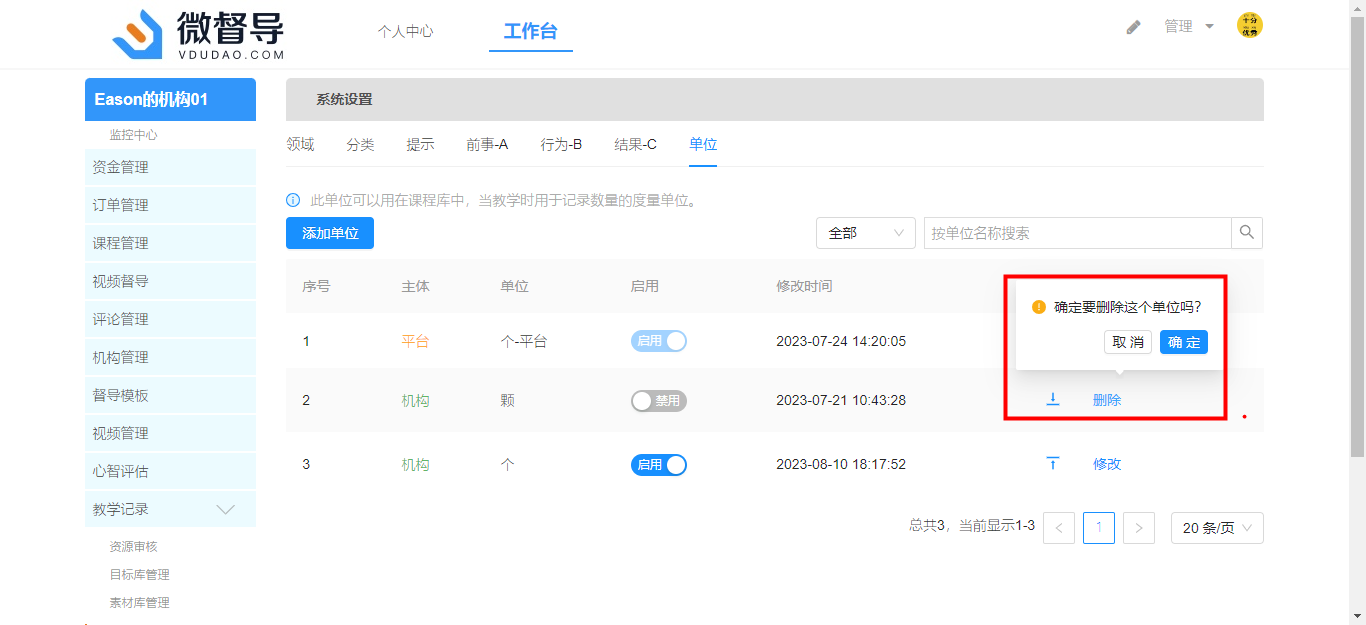
Task: Go to next page arrow
Action: pos(1139,528)
